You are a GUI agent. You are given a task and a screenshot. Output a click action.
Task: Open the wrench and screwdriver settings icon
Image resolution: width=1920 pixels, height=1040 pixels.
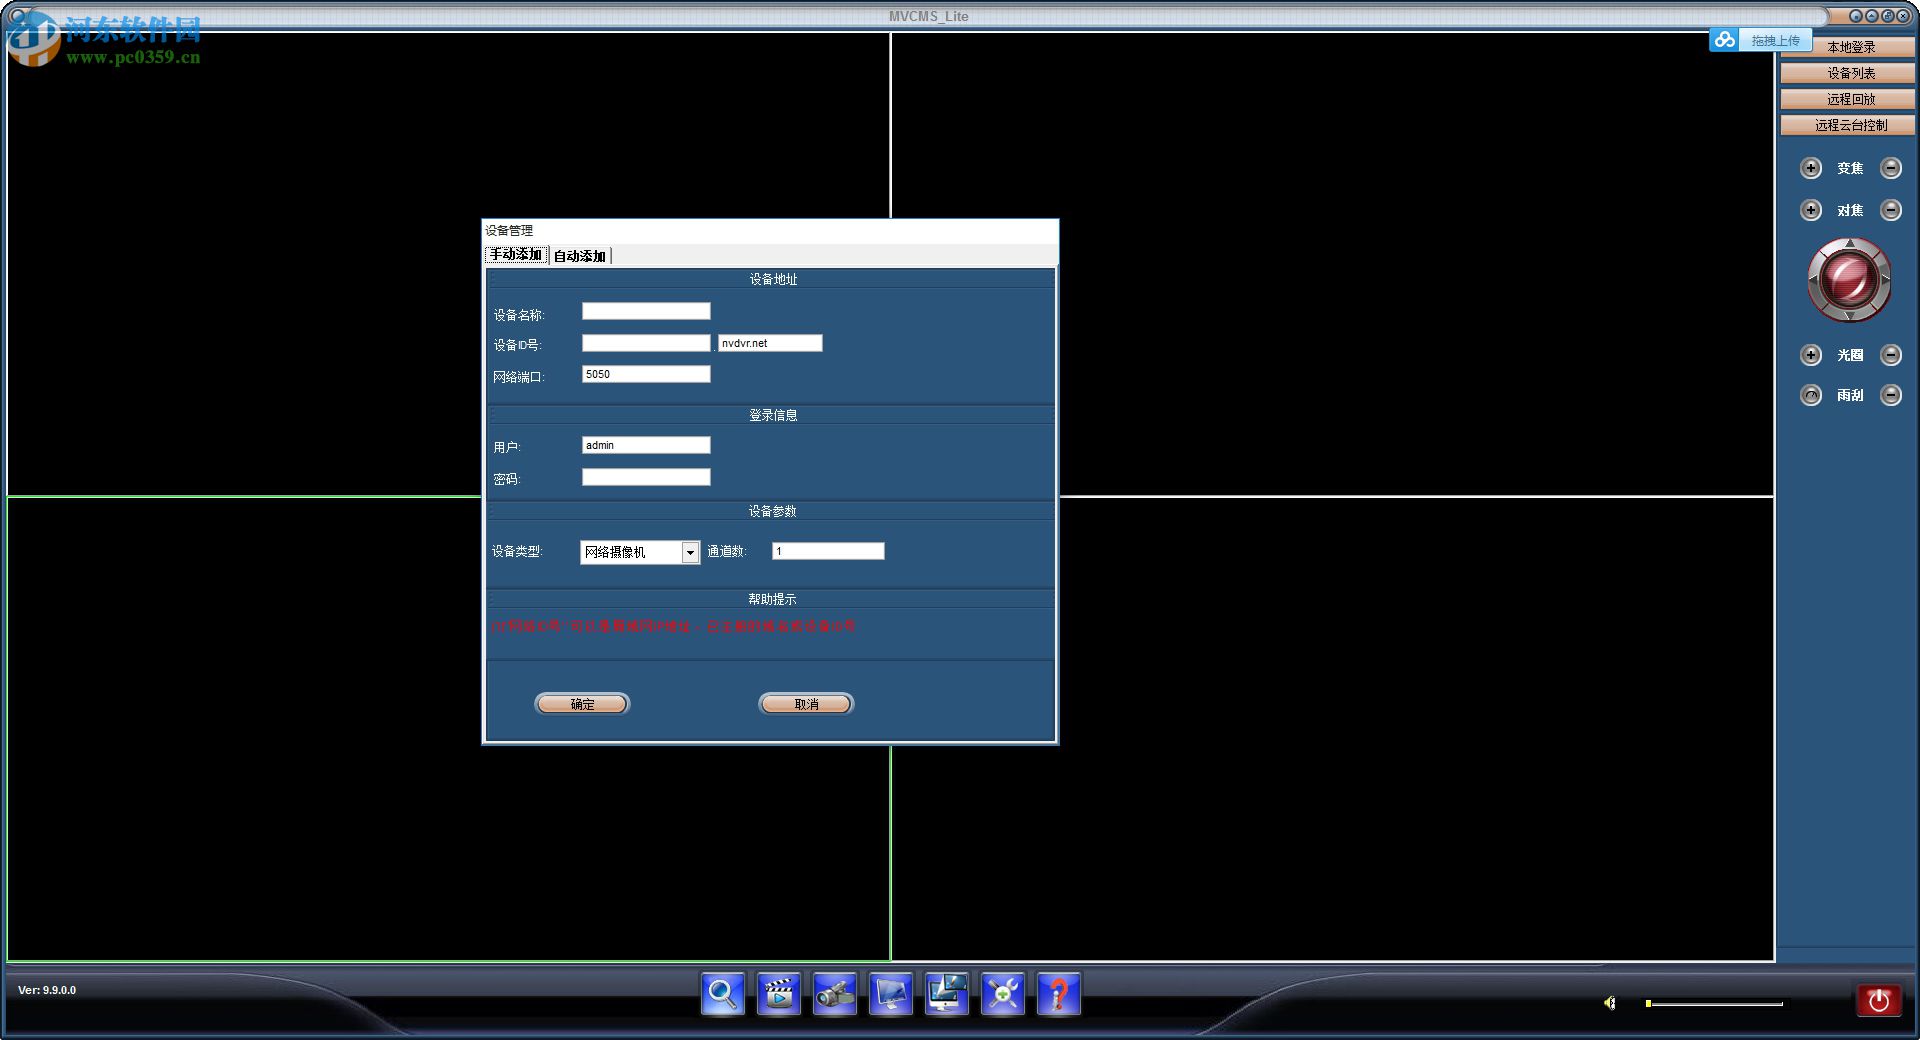coord(1002,994)
